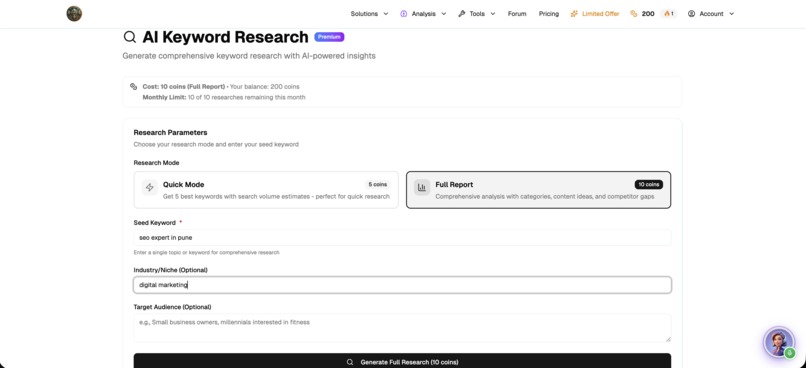
Task: Click the Target Audience textarea
Action: pos(402,328)
